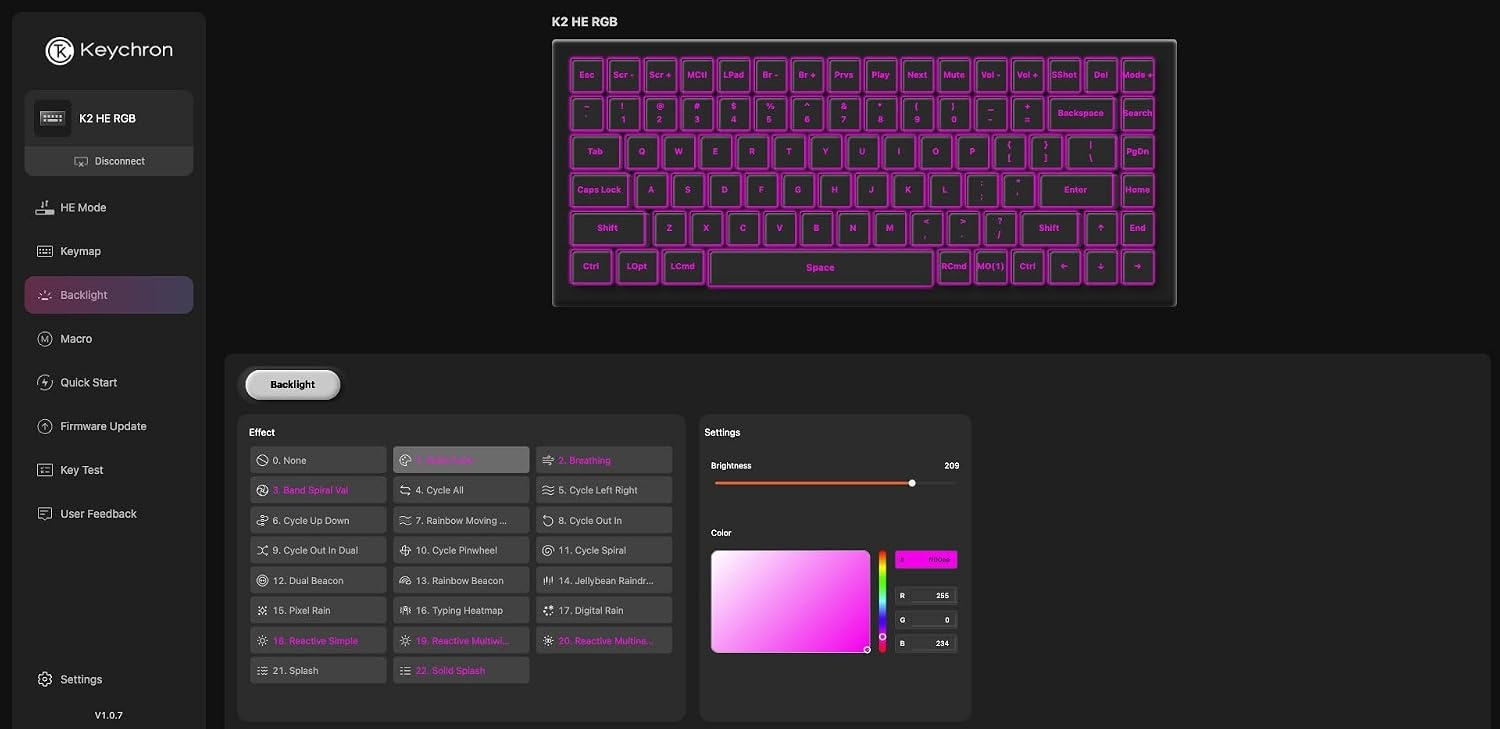The height and width of the screenshot is (729, 1500).
Task: Click the Backlight tab pill
Action: [292, 384]
